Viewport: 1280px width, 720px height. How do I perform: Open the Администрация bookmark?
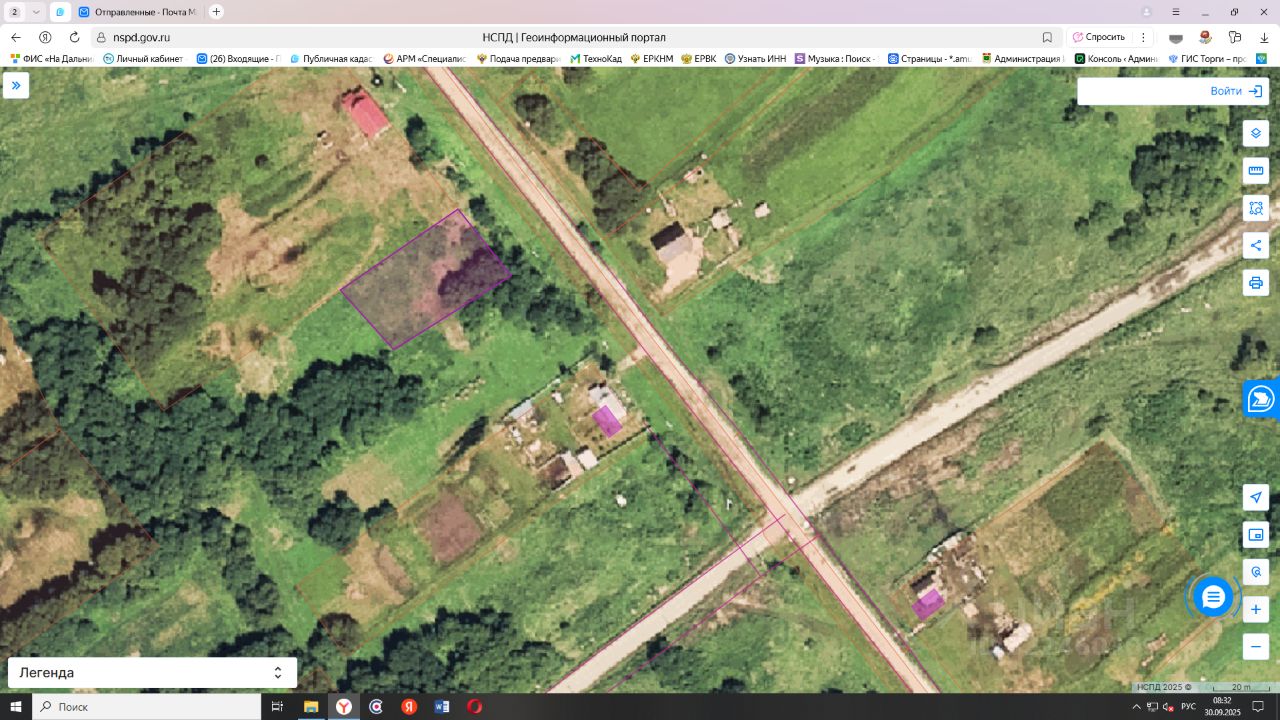tap(1024, 59)
